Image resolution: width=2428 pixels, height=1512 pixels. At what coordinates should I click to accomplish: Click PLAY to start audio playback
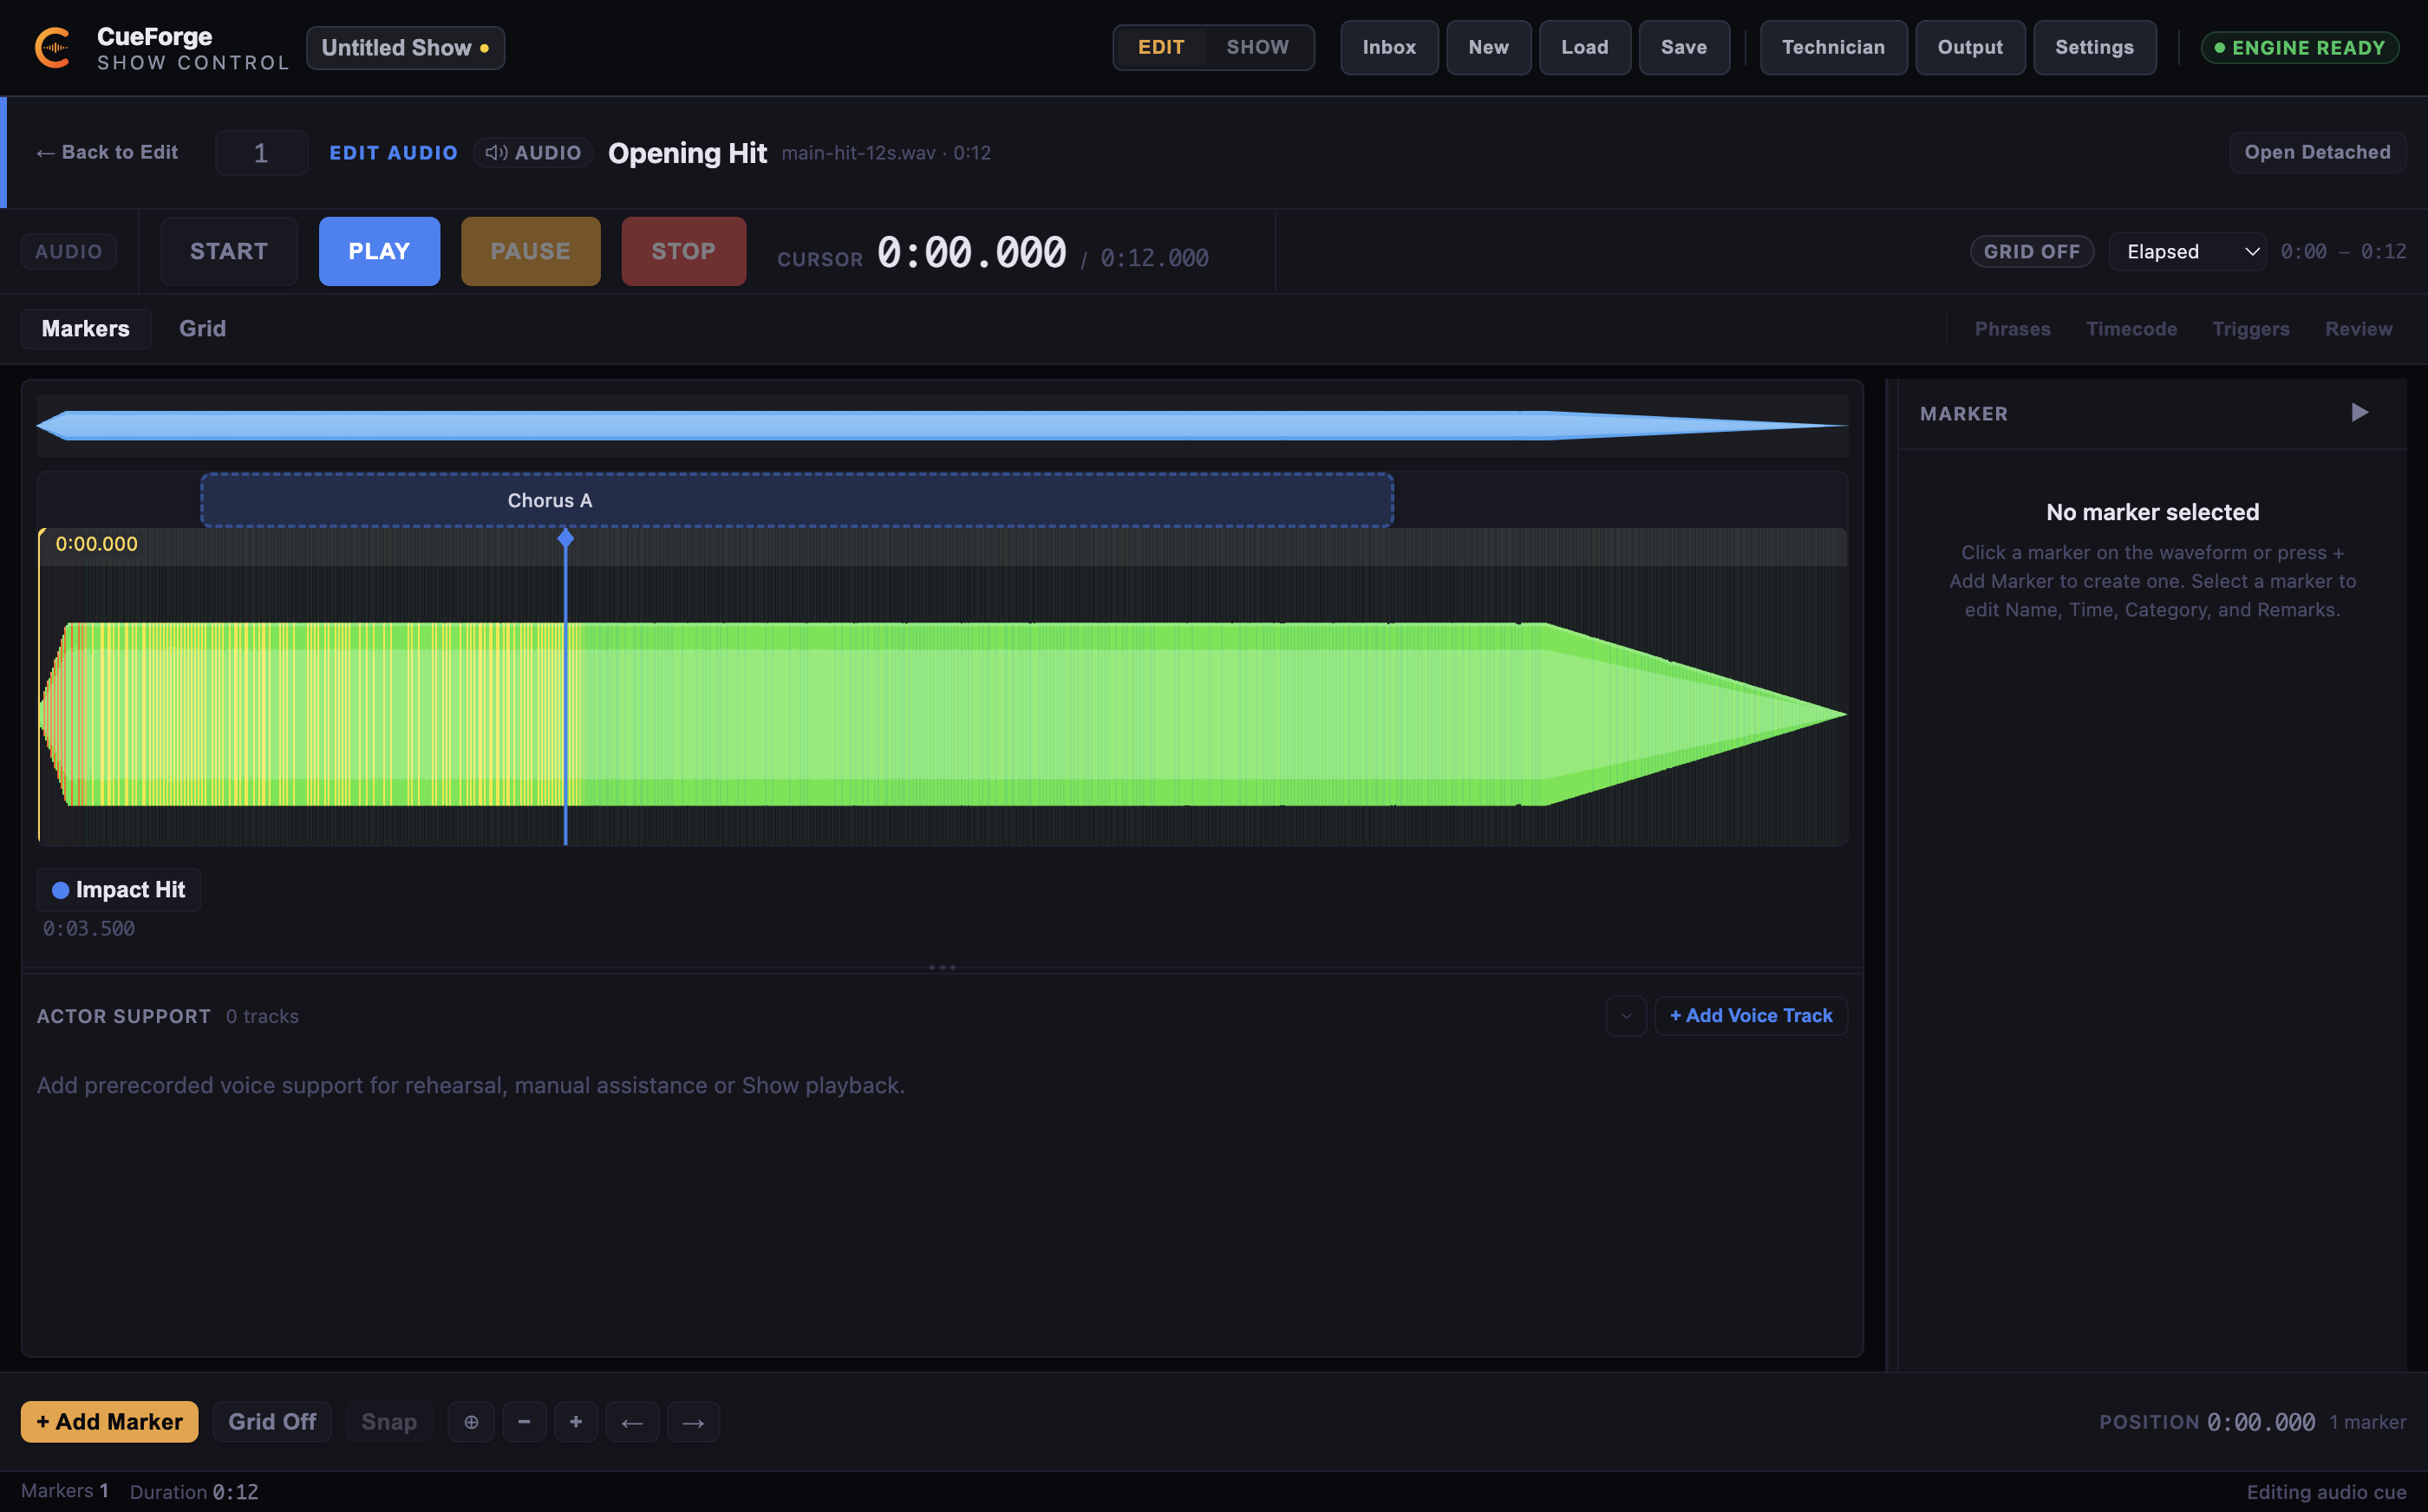(379, 251)
